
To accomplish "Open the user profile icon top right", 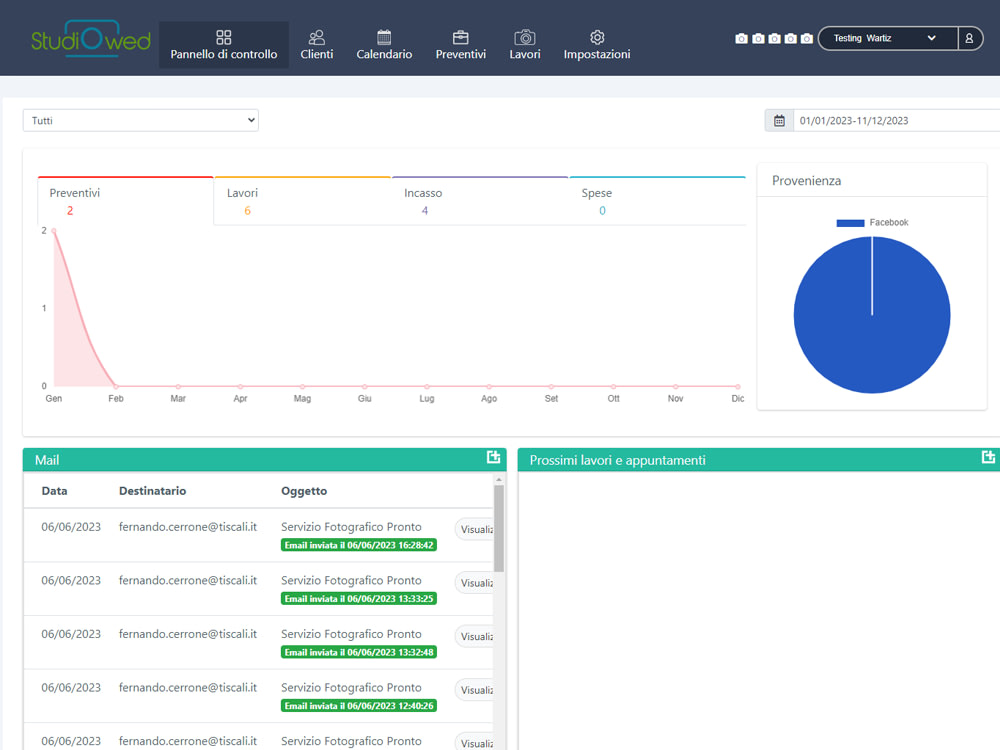I will coord(970,38).
